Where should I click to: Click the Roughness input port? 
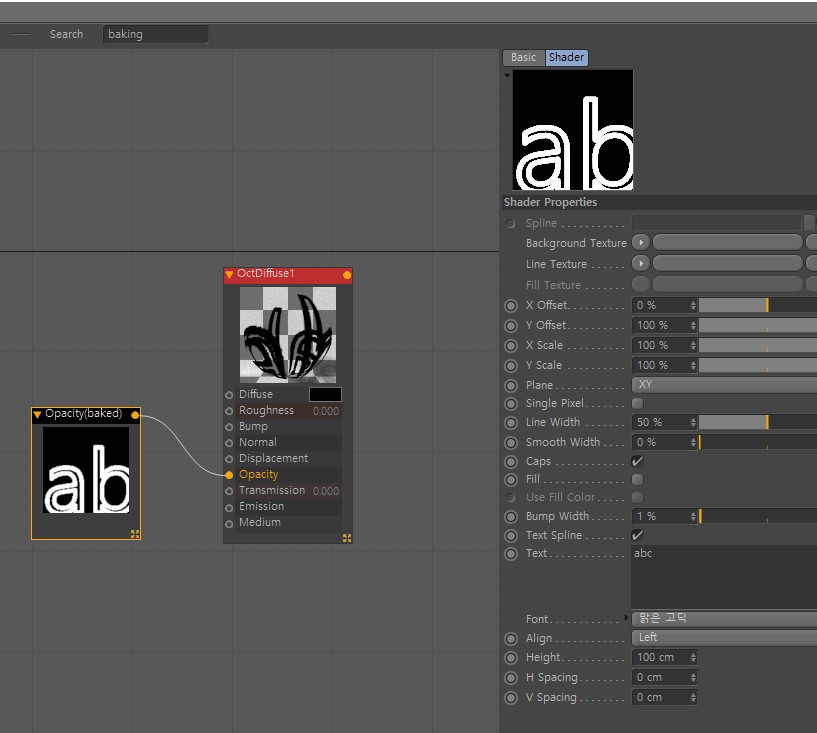229,411
